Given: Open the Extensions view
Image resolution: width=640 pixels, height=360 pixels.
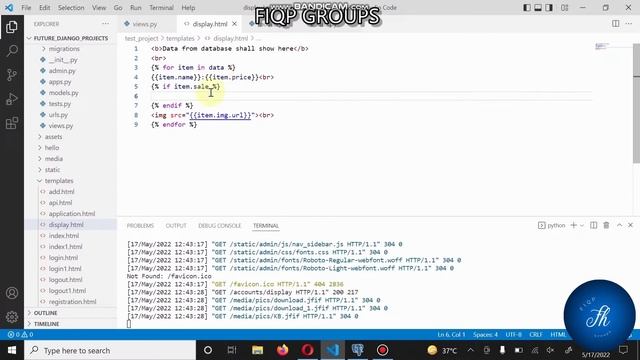Looking at the screenshot, I should tap(12, 123).
